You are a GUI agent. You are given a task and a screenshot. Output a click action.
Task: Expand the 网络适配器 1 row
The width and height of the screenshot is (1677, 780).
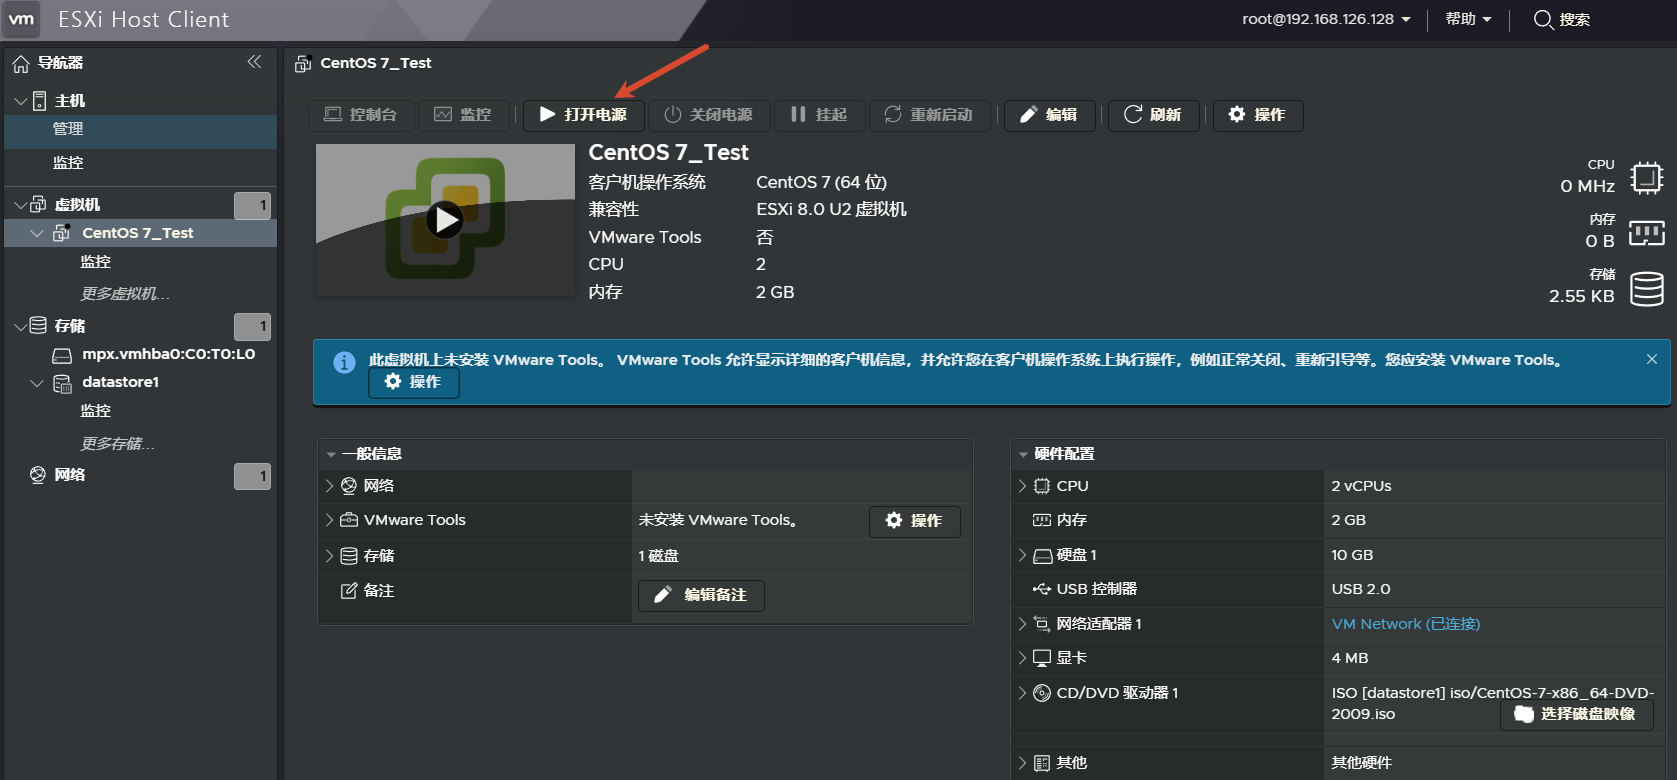pos(1022,624)
